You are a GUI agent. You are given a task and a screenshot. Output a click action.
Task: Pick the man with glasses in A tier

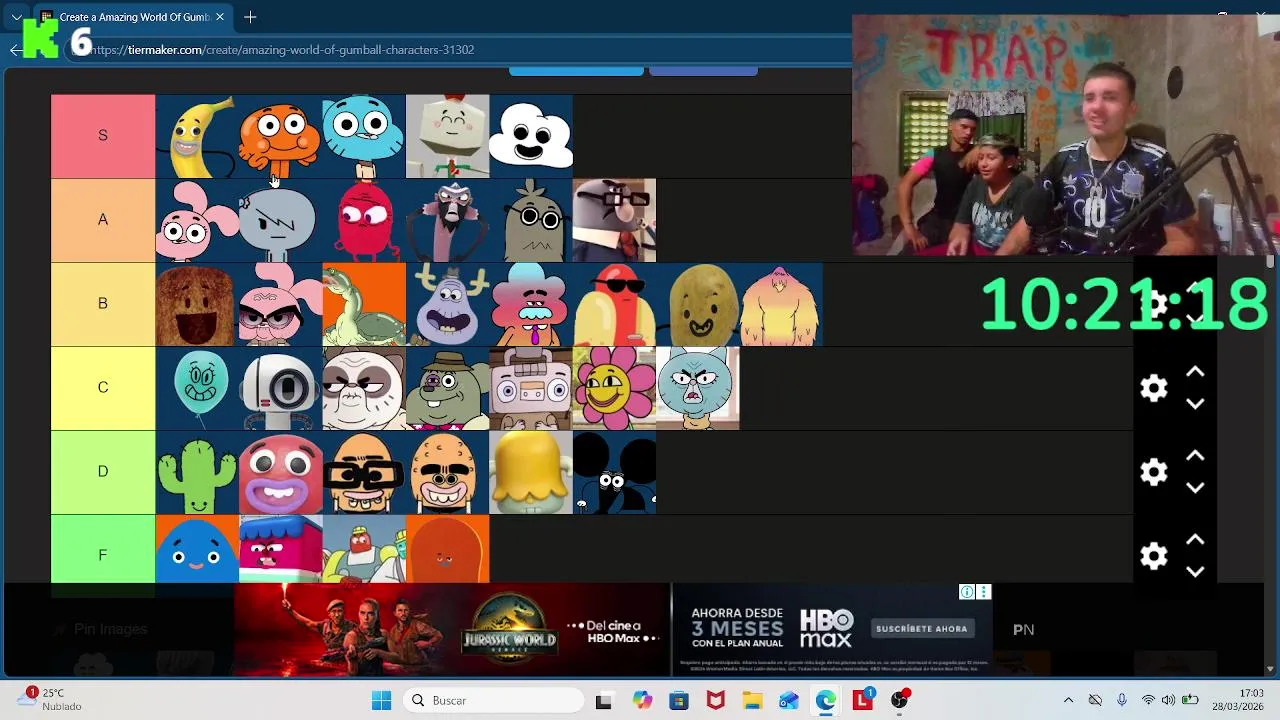[614, 220]
